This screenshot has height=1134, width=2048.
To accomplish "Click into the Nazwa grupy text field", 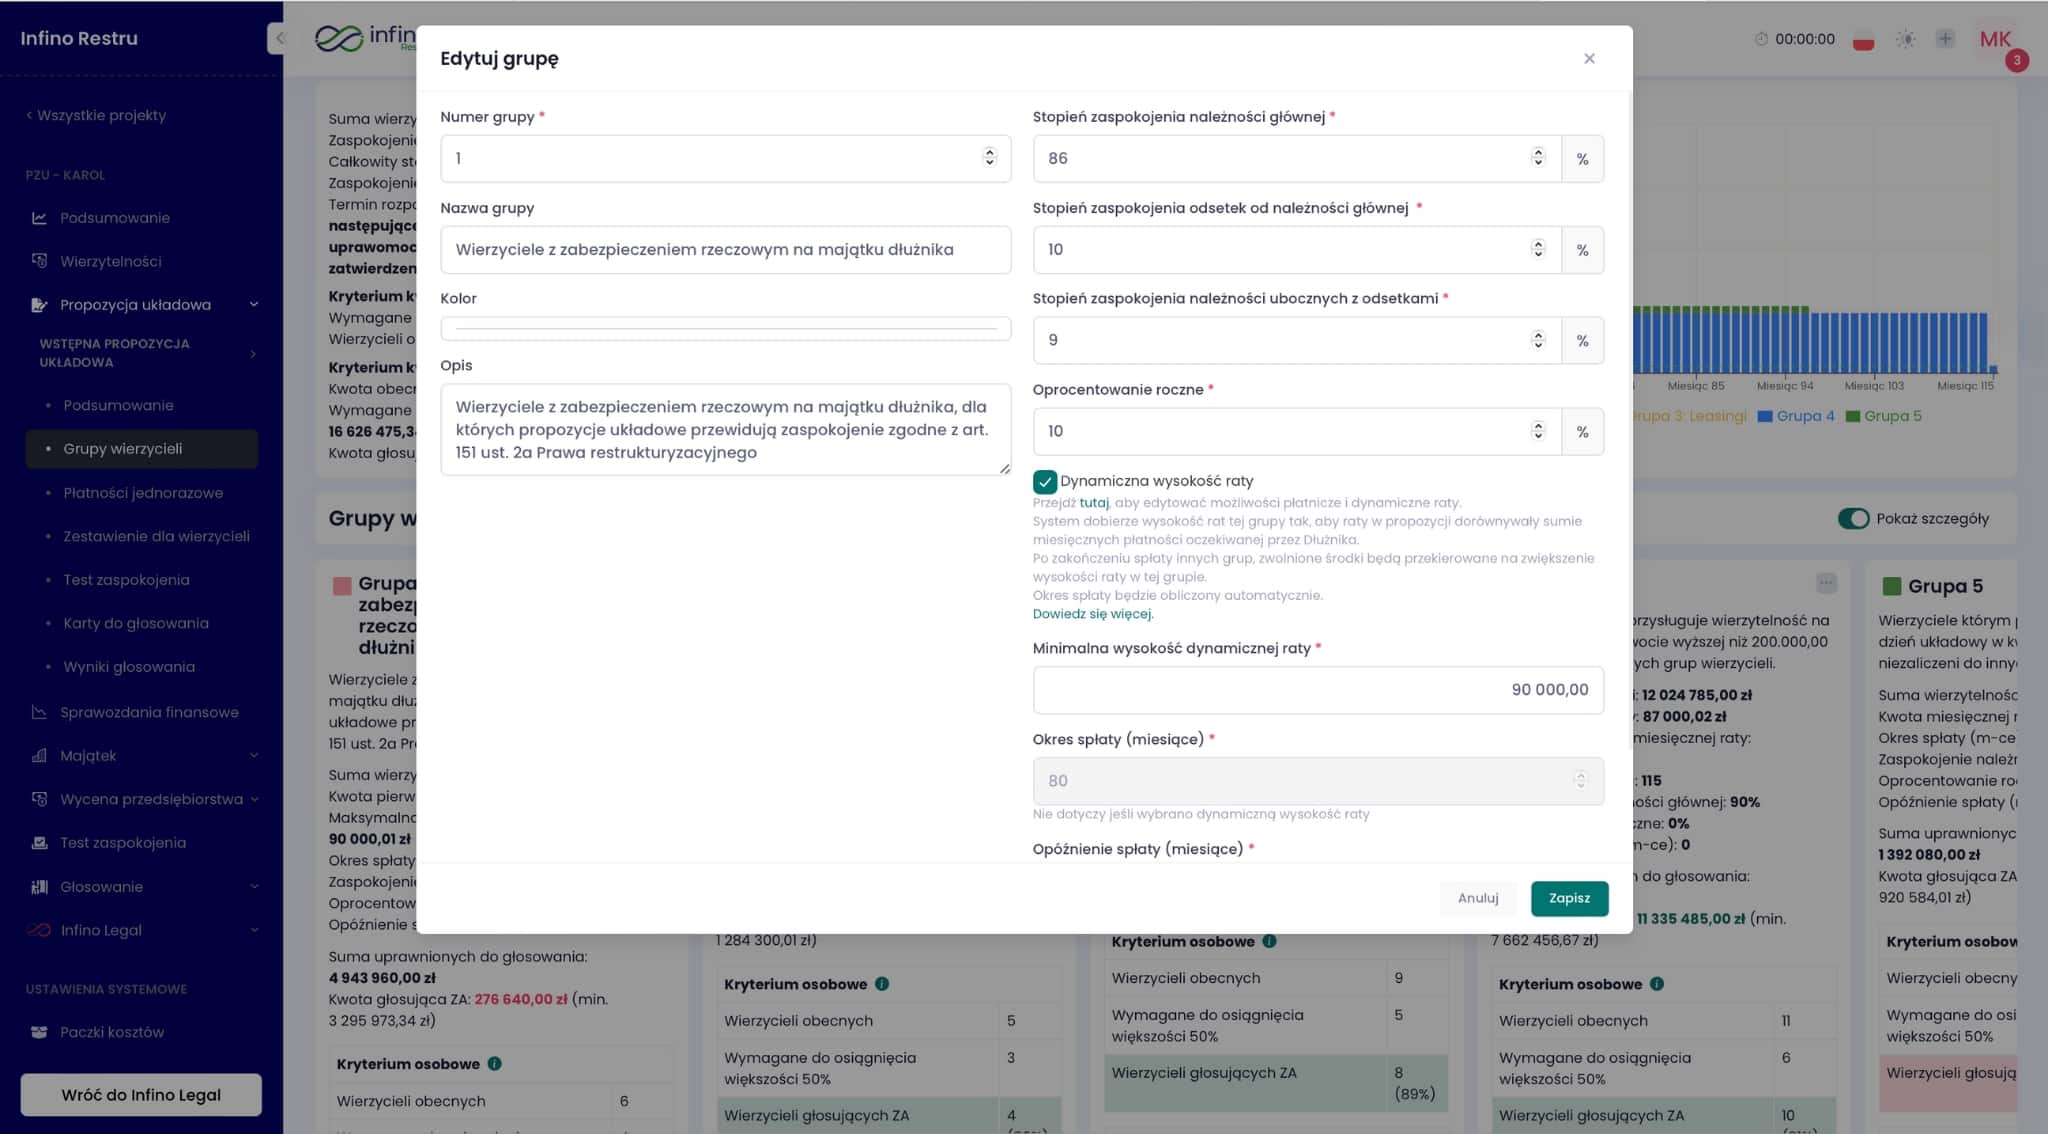I will pos(725,250).
